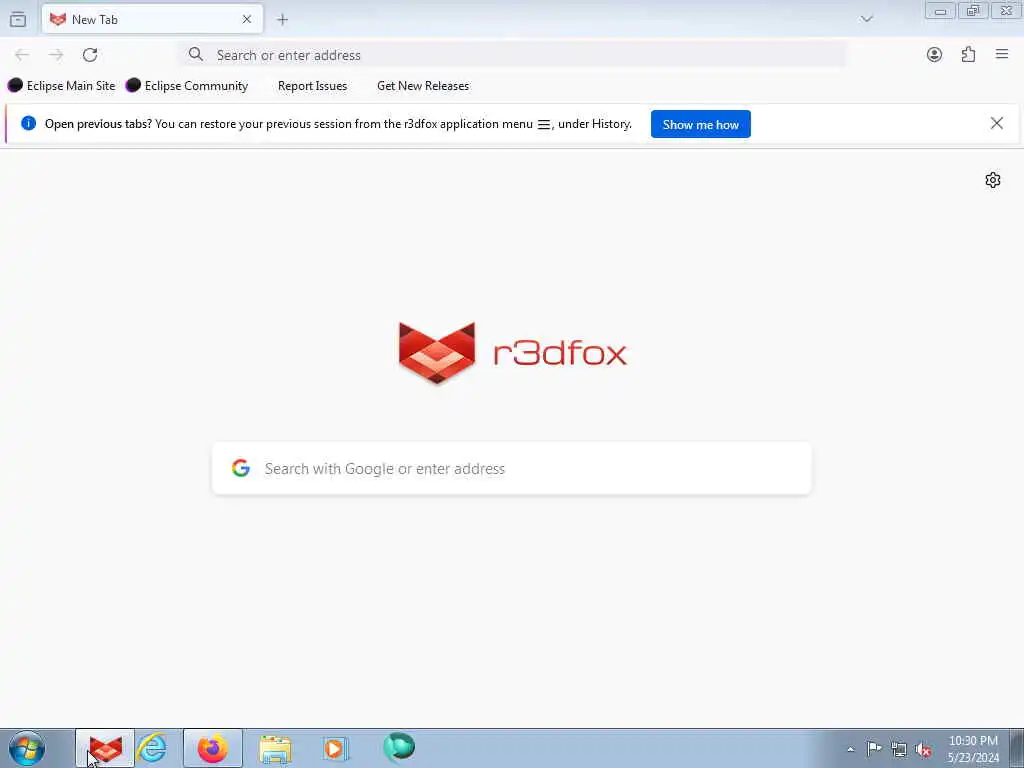Click the search magnifier icon in address bar

[x=195, y=54]
